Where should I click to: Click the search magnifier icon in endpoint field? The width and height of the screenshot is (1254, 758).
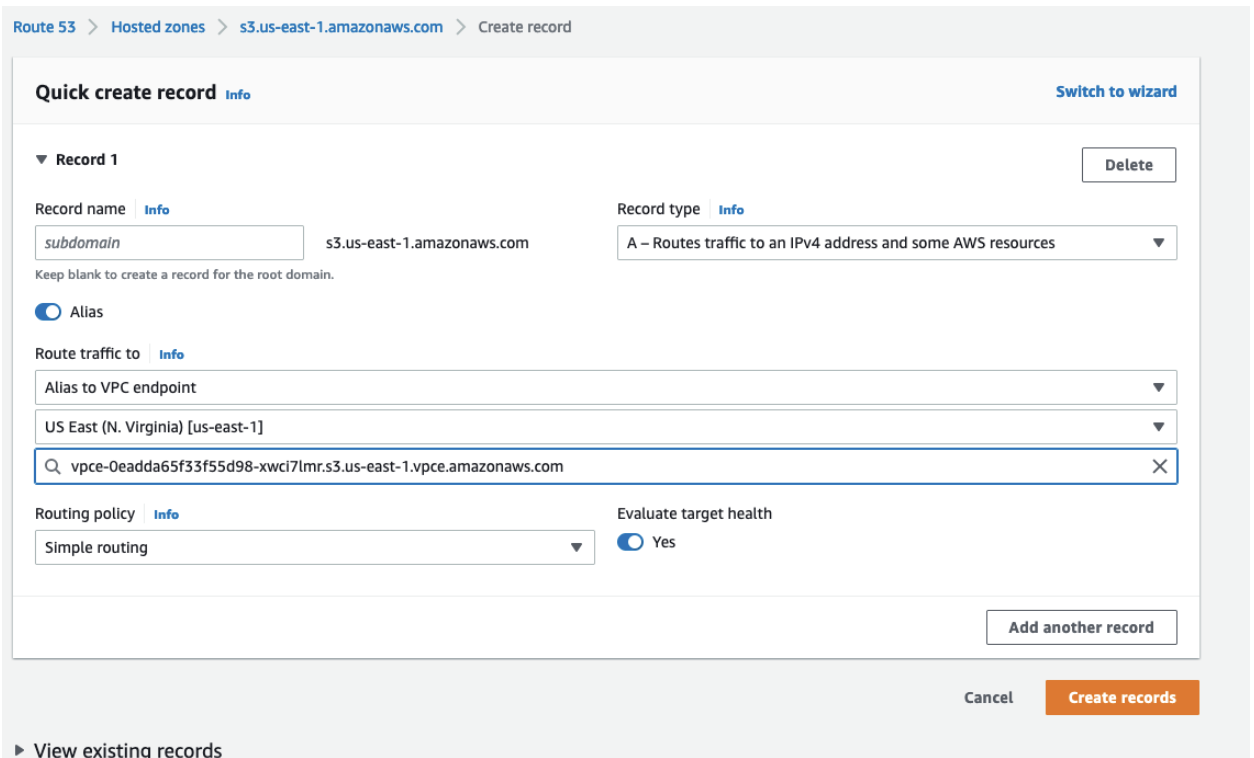pos(52,467)
